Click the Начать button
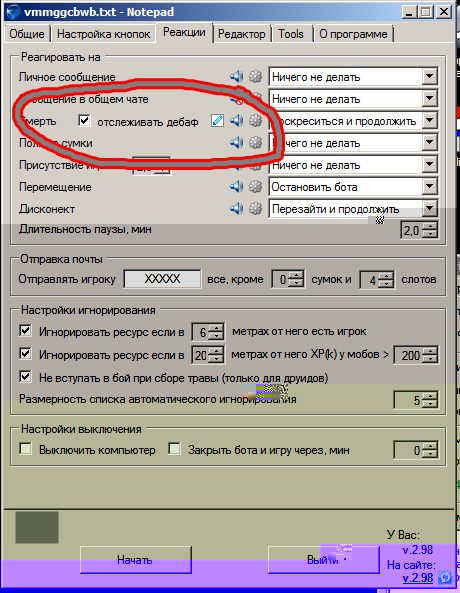This screenshot has width=460, height=593. (x=136, y=560)
